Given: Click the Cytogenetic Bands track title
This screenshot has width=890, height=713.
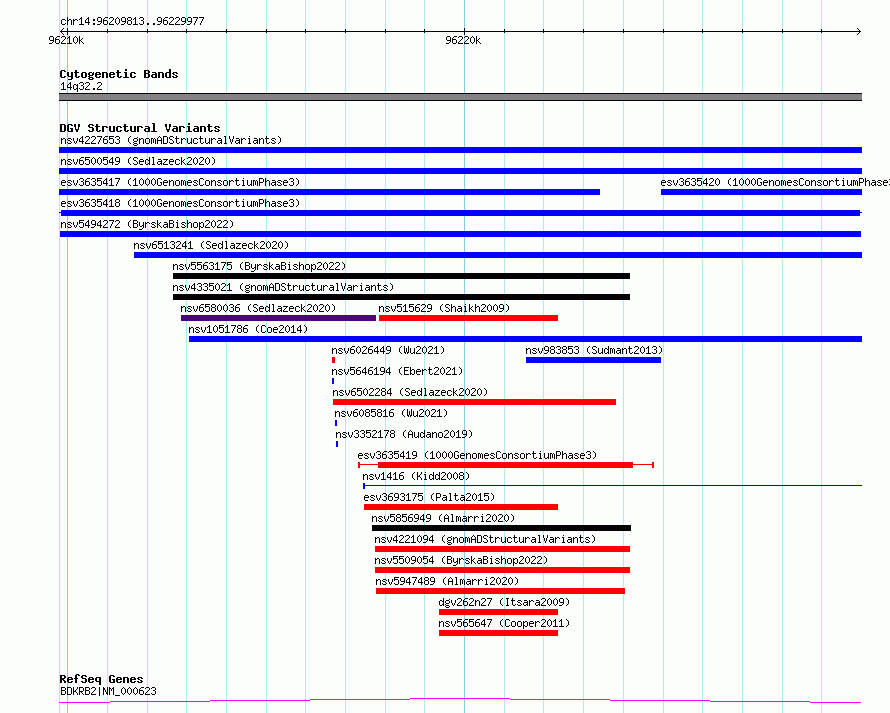Looking at the screenshot, I should pos(119,74).
